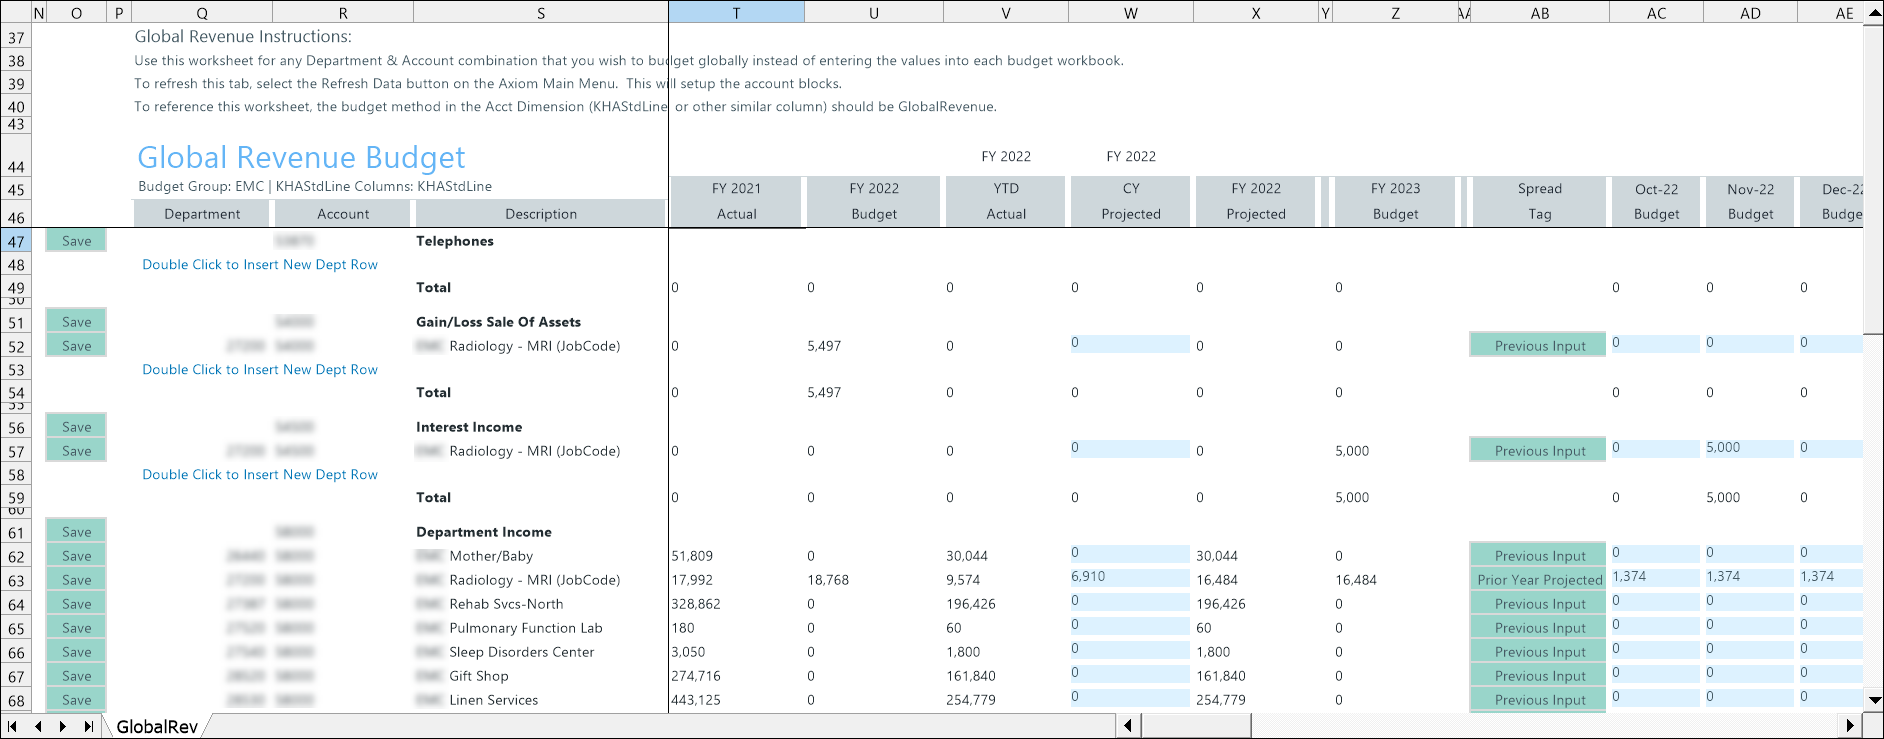The height and width of the screenshot is (739, 1884).
Task: Click Insert New Dept Row under Interest Income
Action: pyautogui.click(x=260, y=475)
